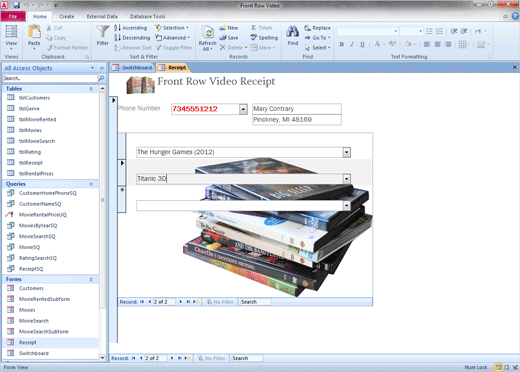Collapse the Tables group

[x=91, y=89]
